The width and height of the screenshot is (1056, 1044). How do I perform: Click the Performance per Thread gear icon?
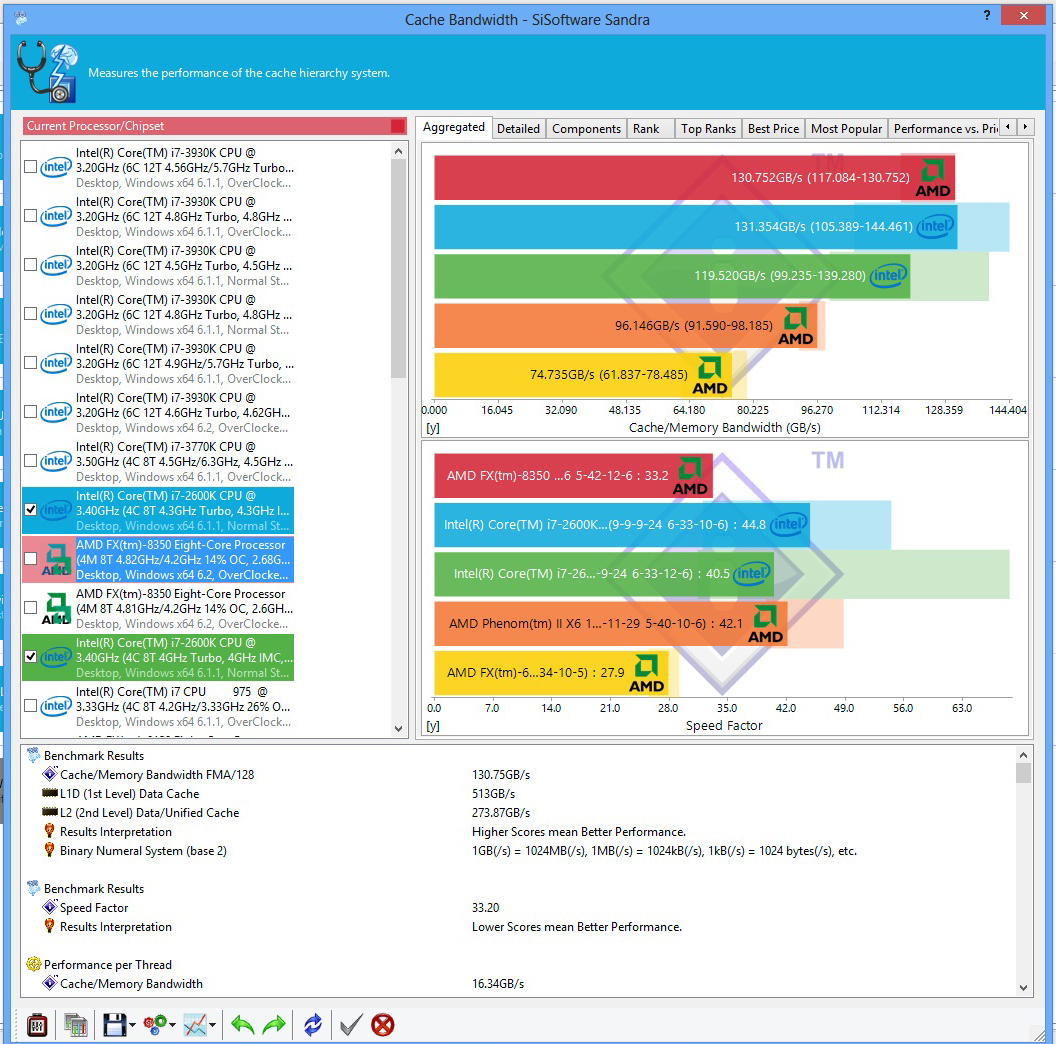point(34,964)
